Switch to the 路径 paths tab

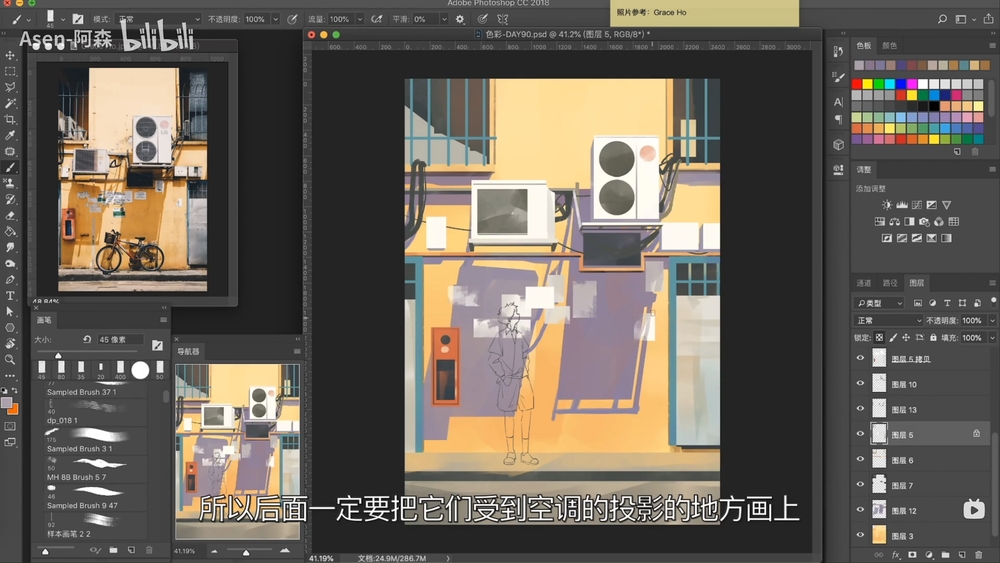889,283
